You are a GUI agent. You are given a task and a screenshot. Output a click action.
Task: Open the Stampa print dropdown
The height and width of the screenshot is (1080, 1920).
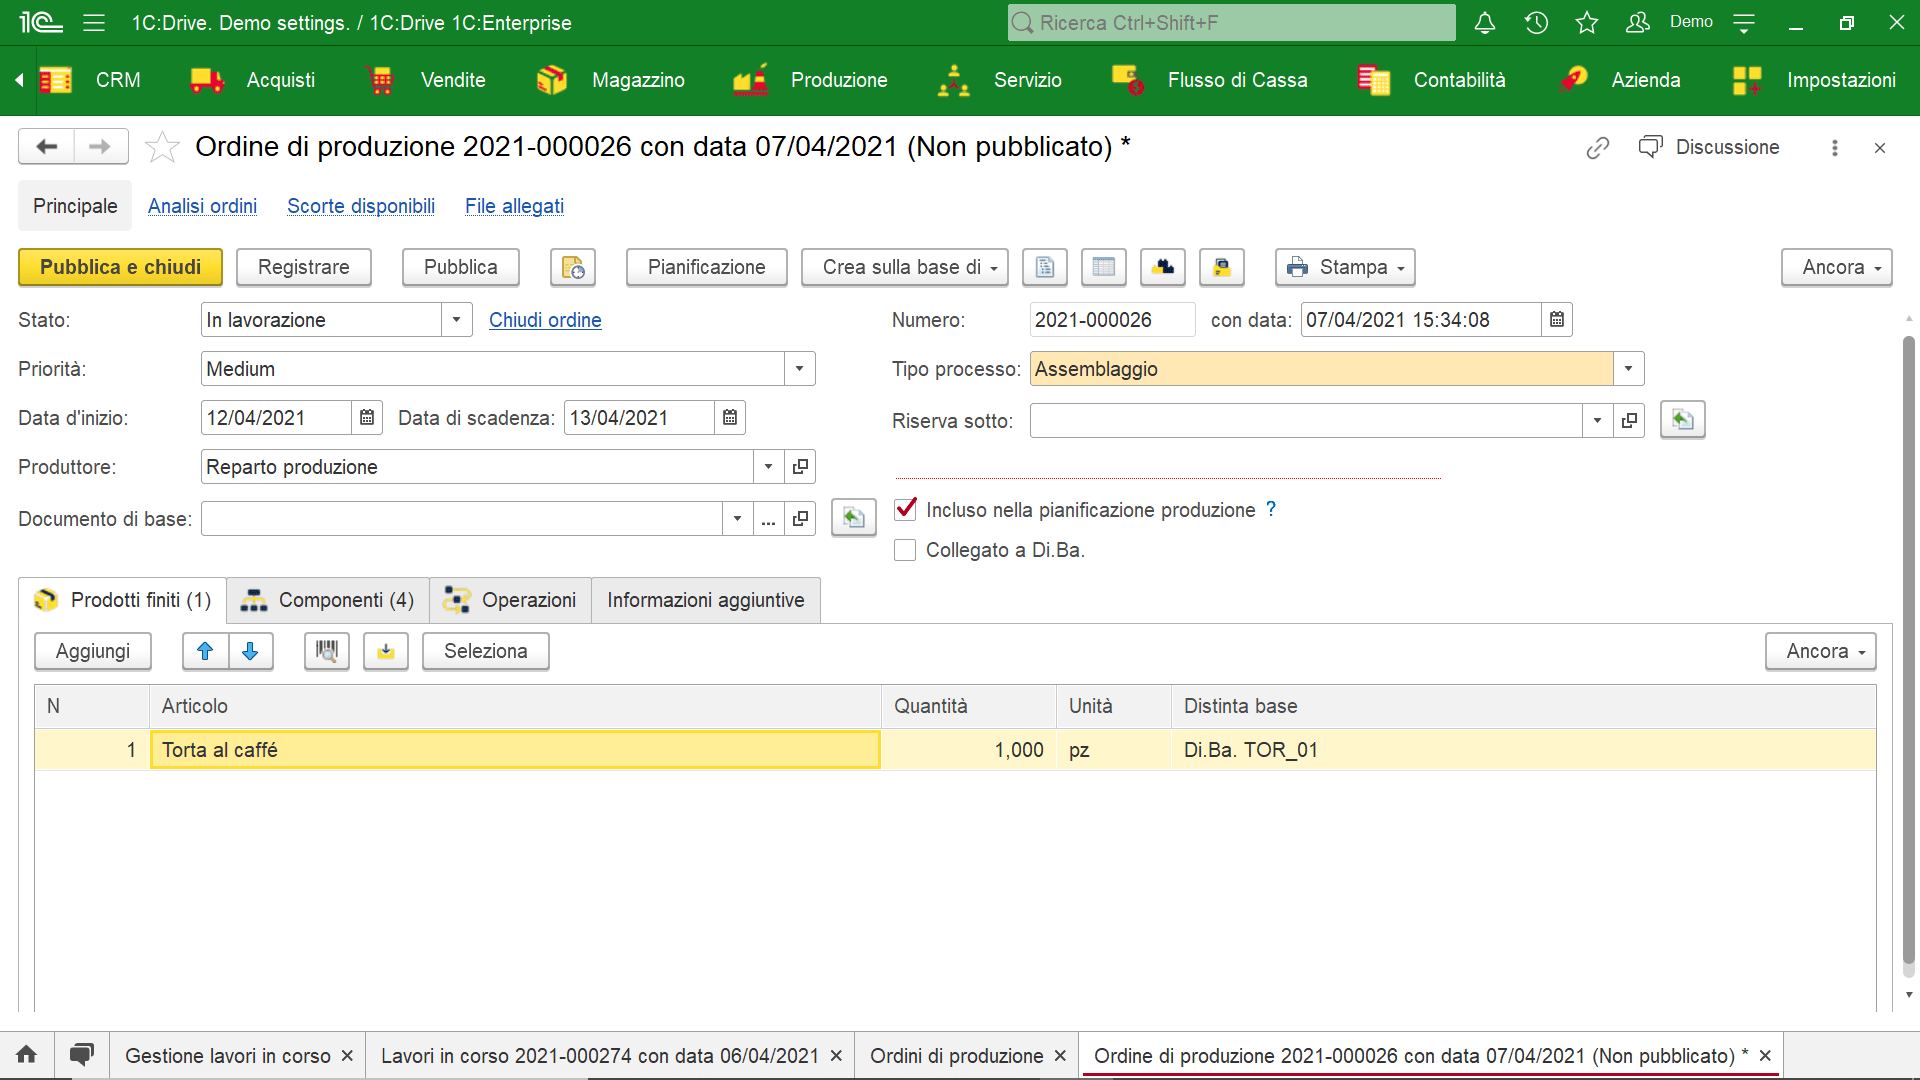[1345, 267]
